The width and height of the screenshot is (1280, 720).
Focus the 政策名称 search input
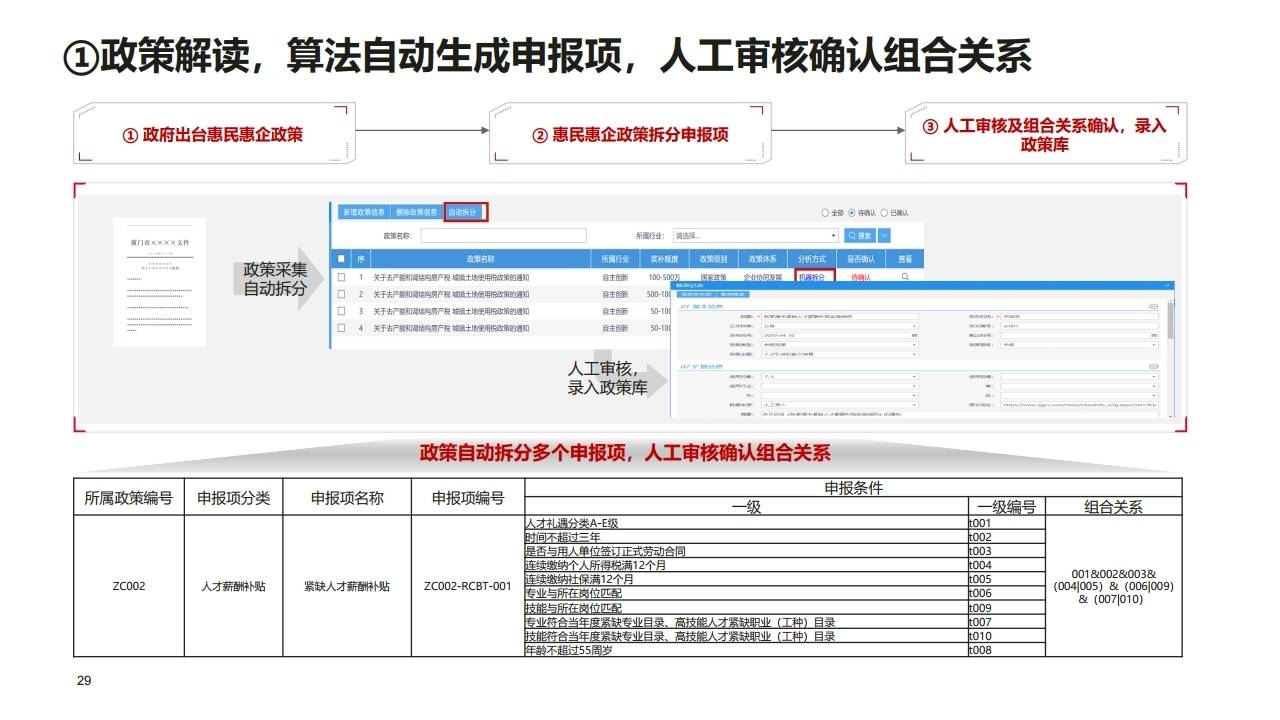click(503, 235)
